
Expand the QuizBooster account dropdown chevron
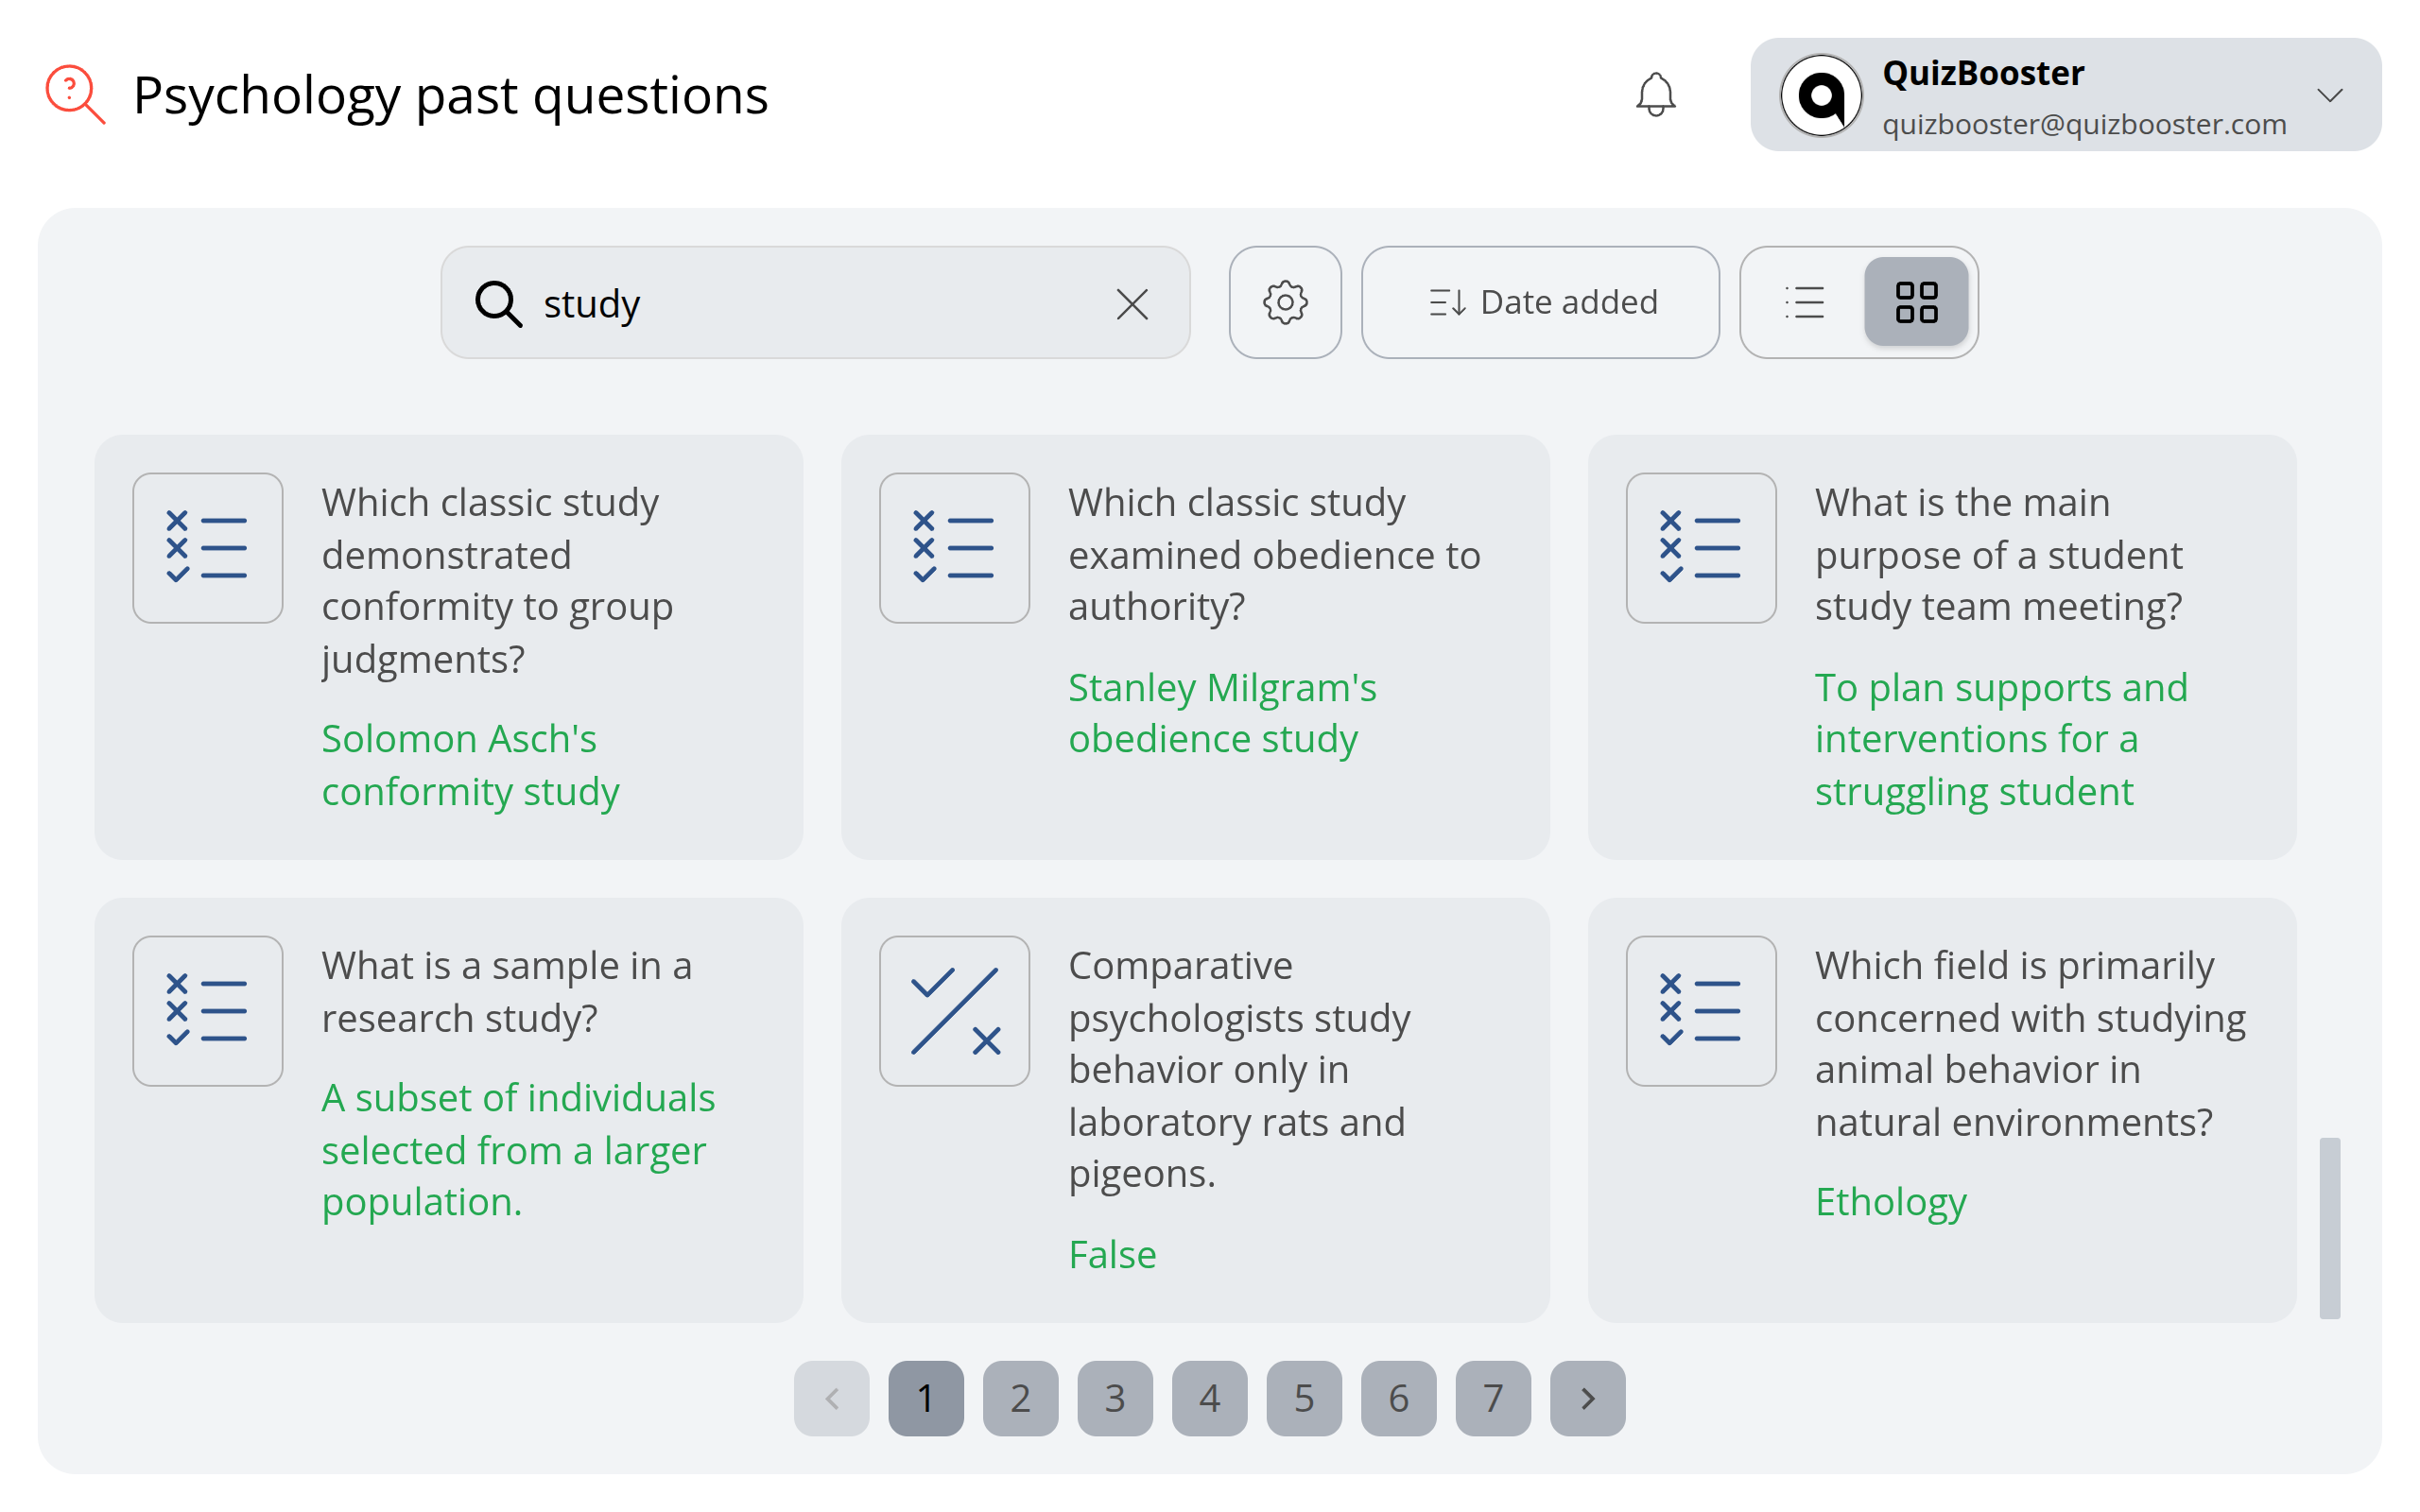pos(2329,95)
